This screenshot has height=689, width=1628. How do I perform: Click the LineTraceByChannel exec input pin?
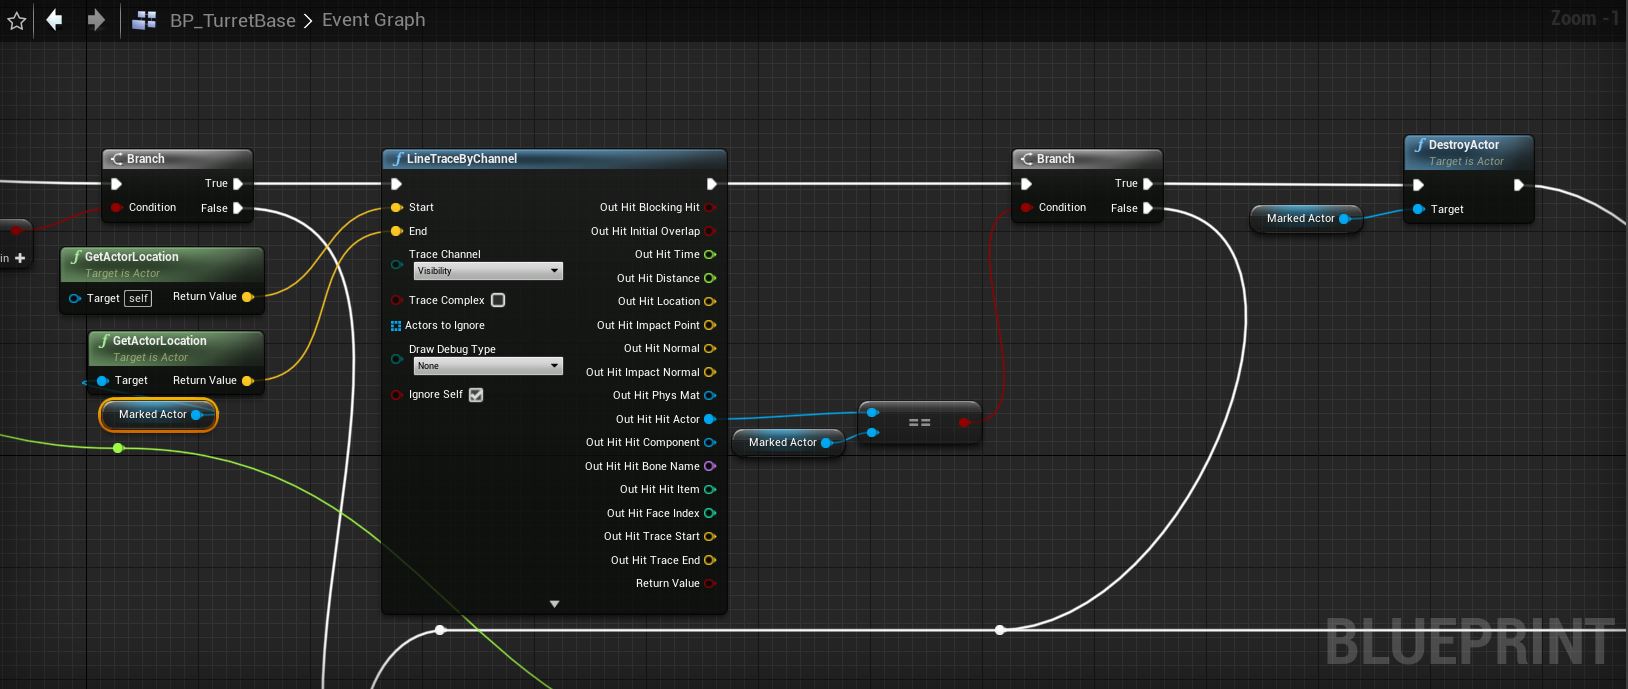pyautogui.click(x=396, y=184)
